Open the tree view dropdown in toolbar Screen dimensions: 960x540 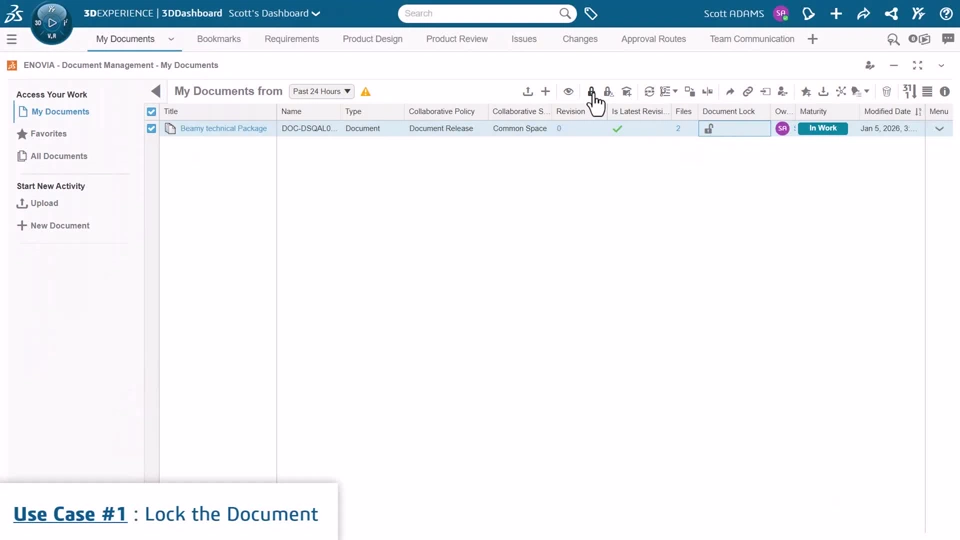point(669,91)
